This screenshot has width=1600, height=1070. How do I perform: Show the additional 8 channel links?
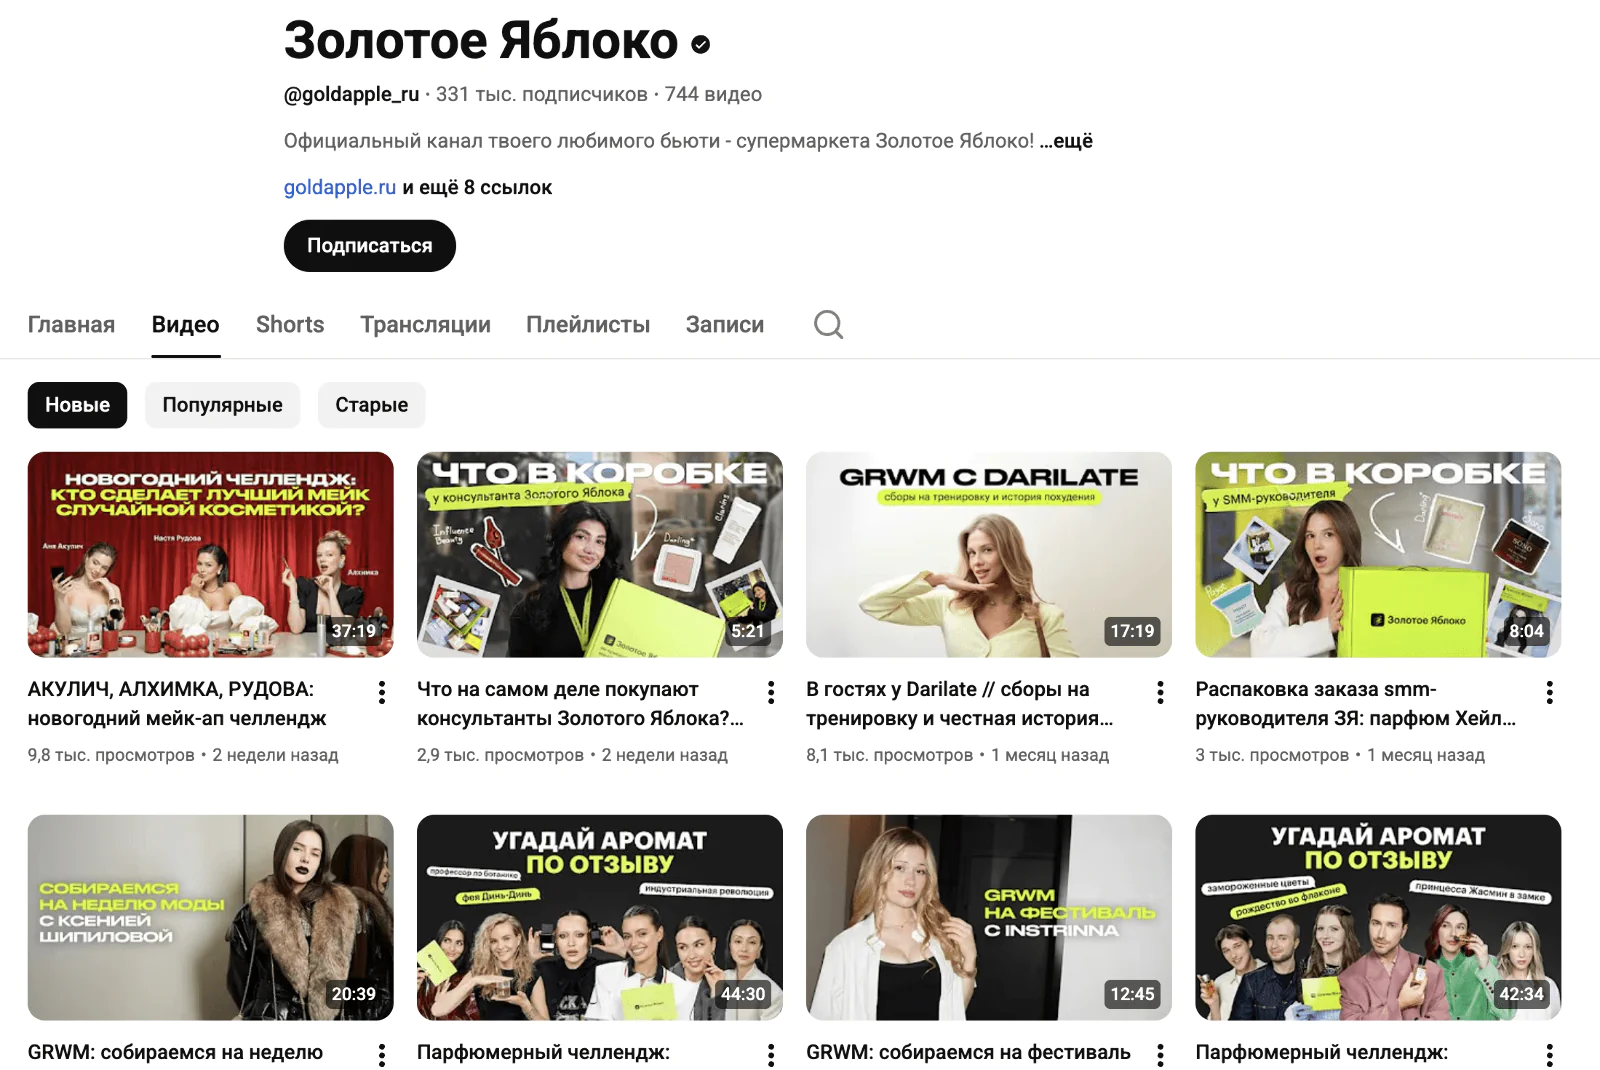coord(477,187)
